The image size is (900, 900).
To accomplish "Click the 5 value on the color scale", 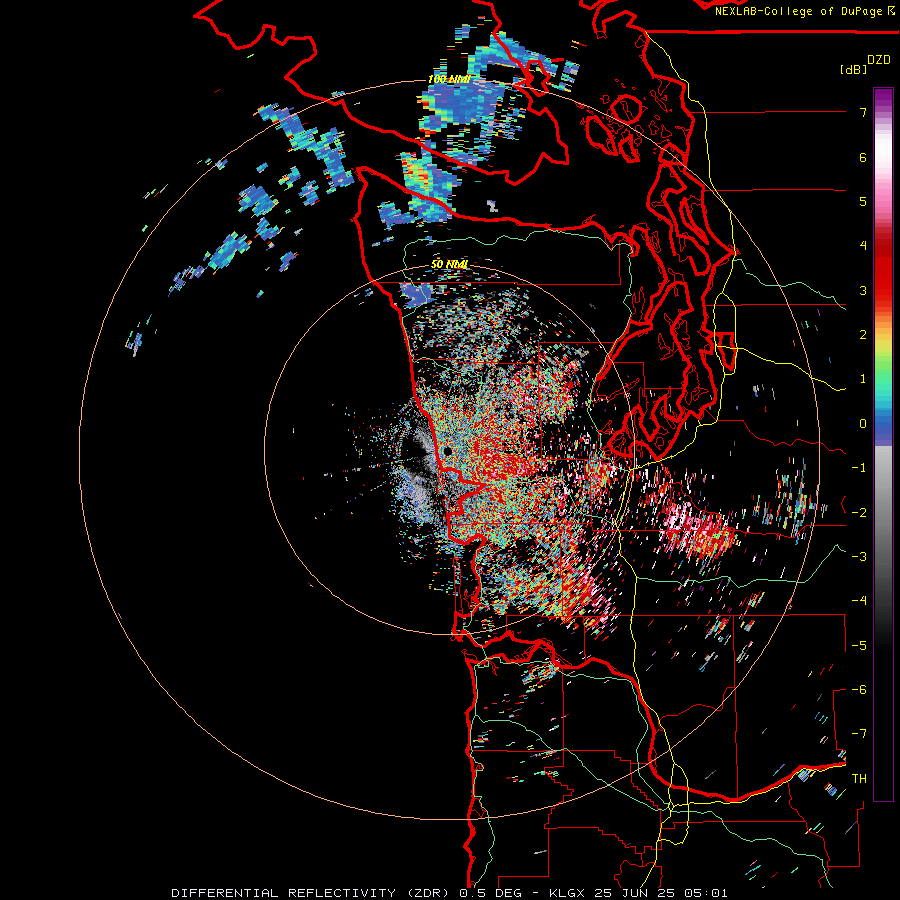I will [x=863, y=201].
